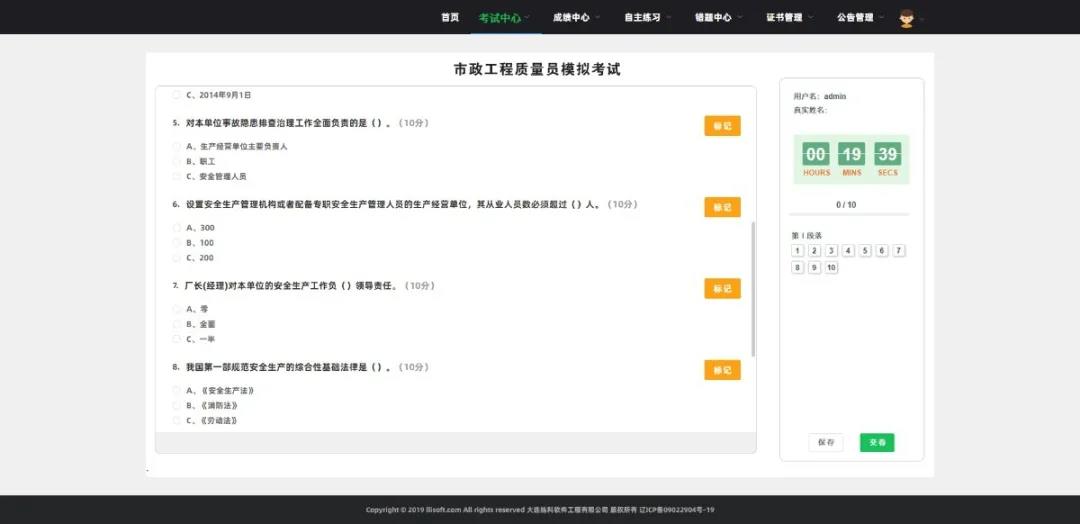This screenshot has width=1080, height=524.
Task: Choose option B 100 for question 6
Action: [x=177, y=243]
